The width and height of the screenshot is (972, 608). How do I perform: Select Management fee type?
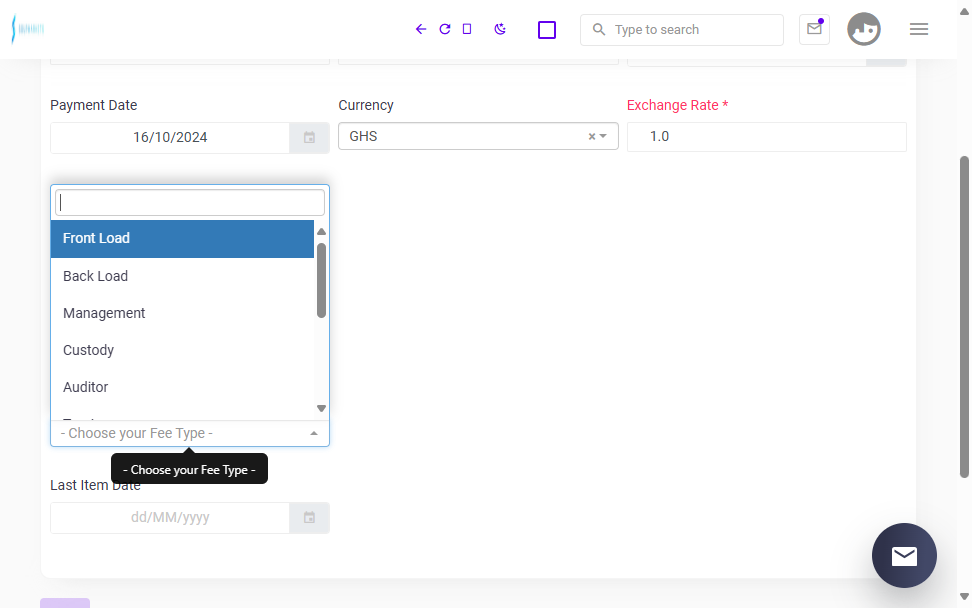coord(182,314)
